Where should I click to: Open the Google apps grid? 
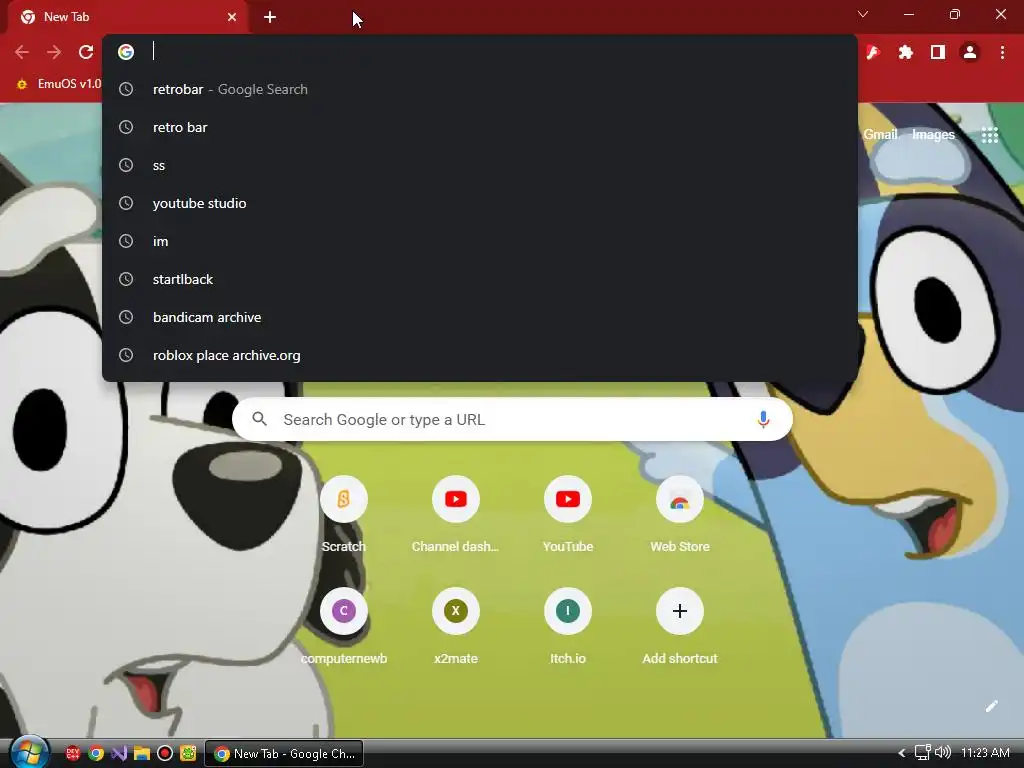[990, 135]
